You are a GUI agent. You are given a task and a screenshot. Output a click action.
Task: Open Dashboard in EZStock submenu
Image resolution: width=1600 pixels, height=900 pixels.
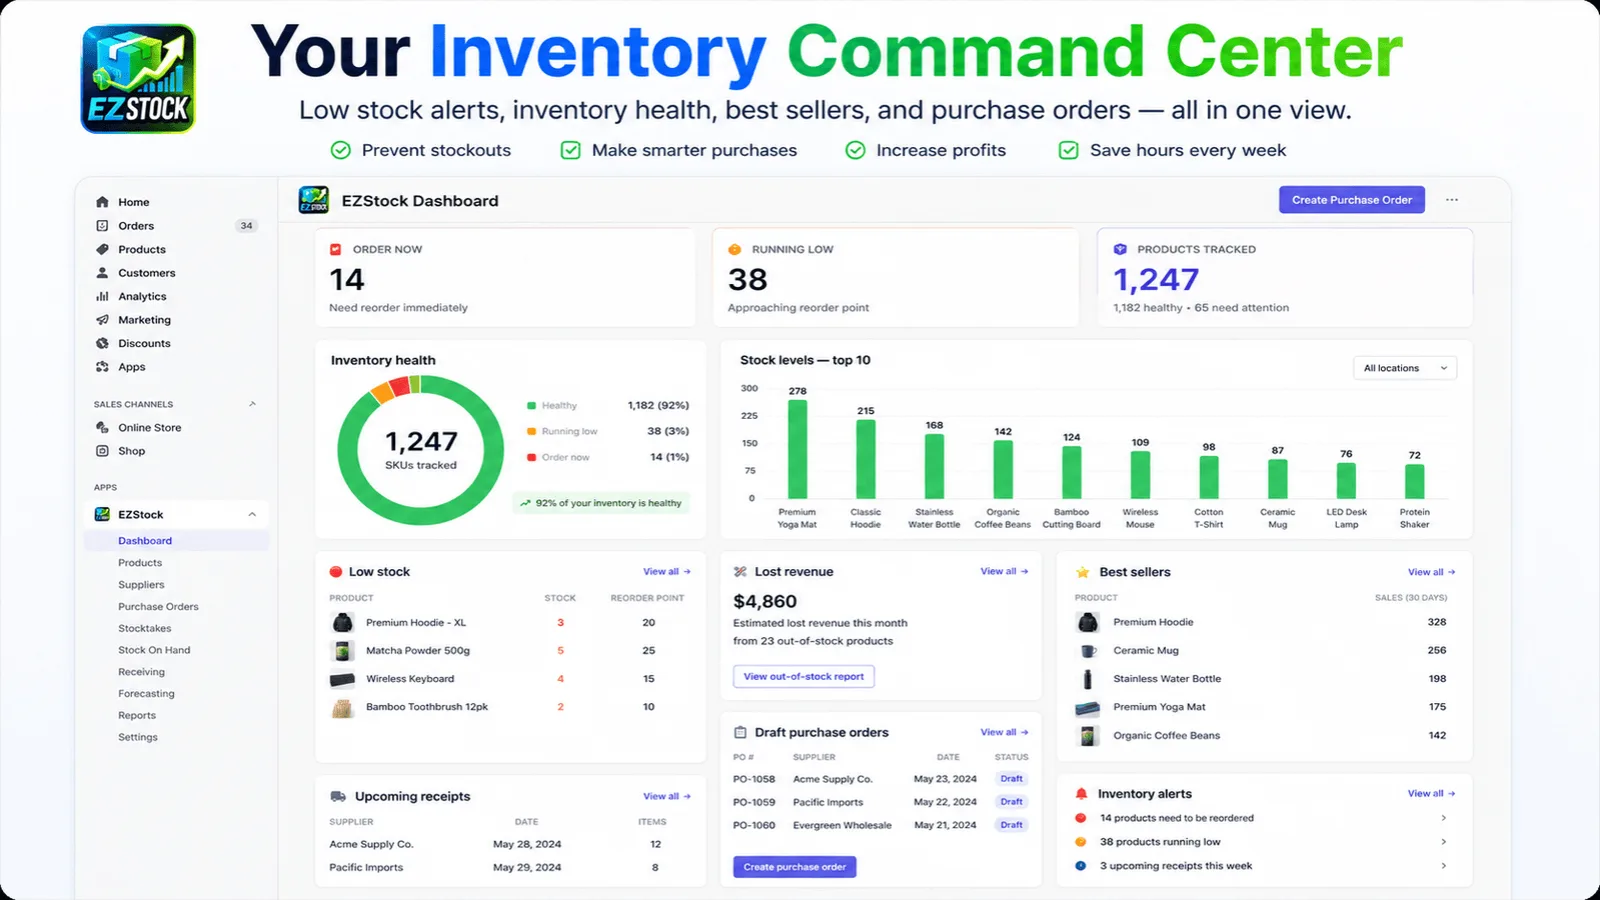(145, 541)
